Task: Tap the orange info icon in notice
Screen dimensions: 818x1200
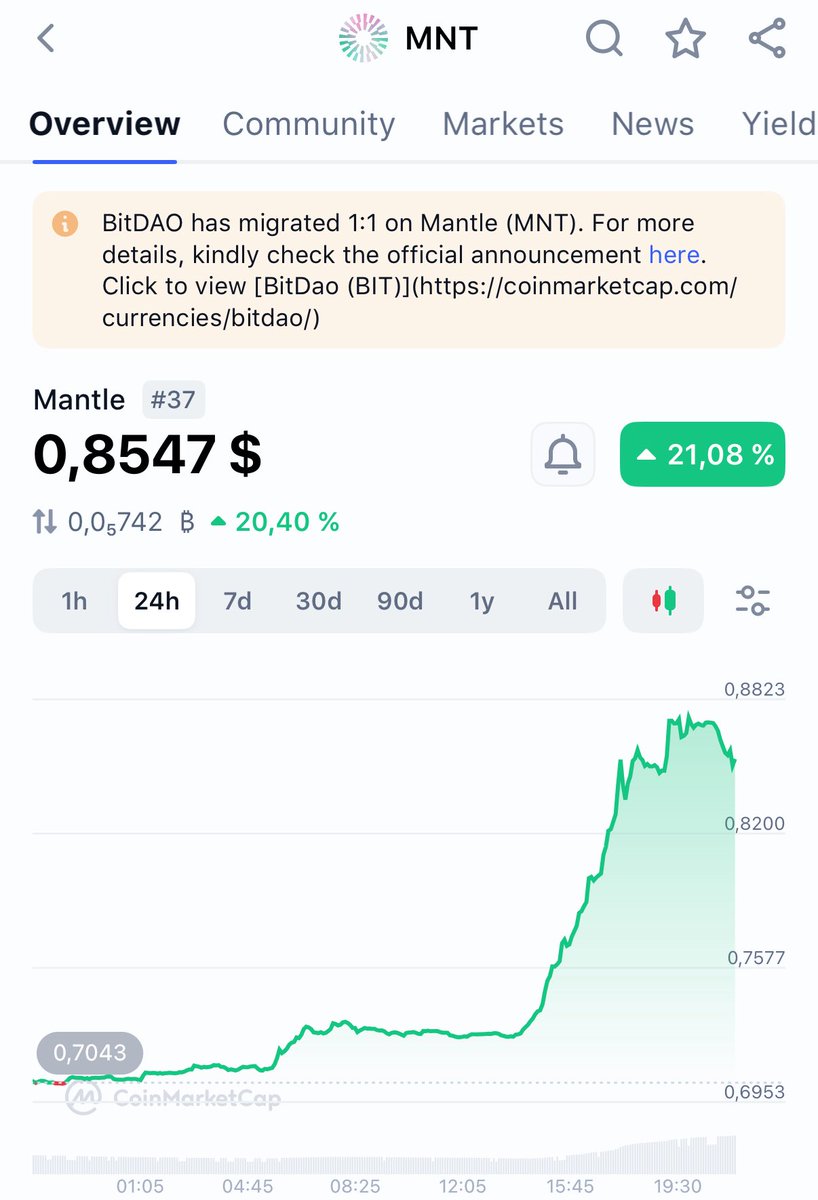Action: [x=65, y=223]
